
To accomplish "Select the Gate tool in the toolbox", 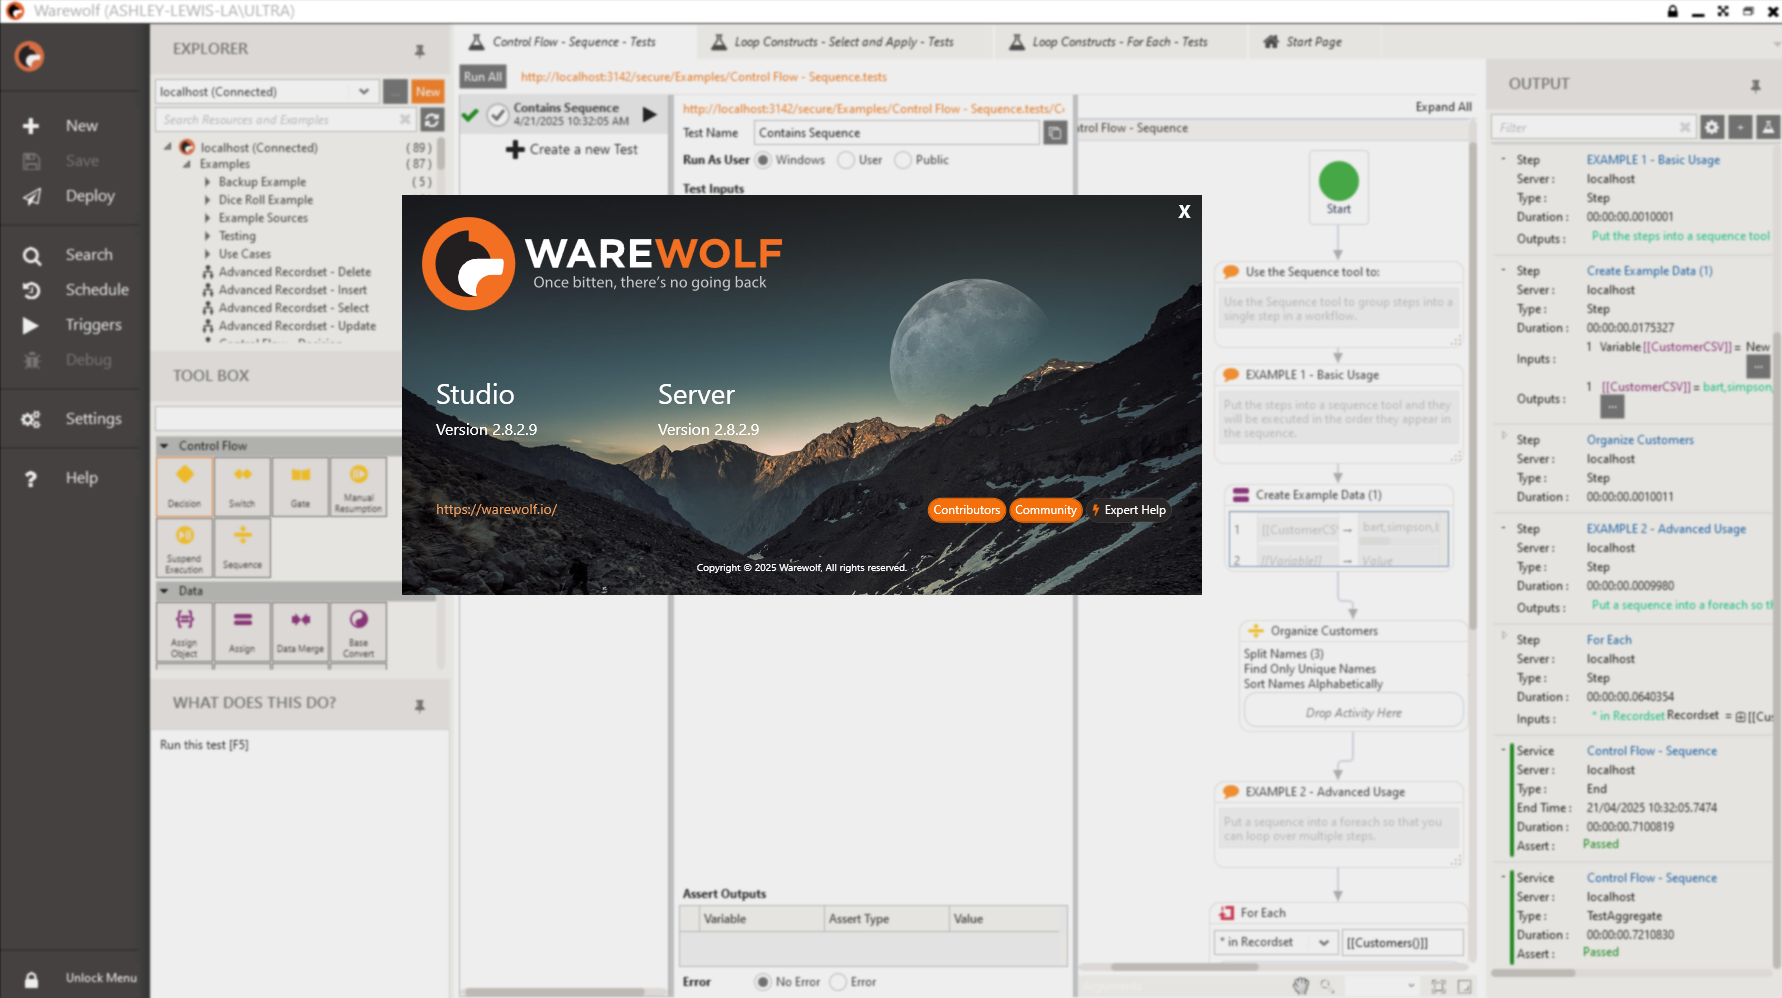I will 300,487.
